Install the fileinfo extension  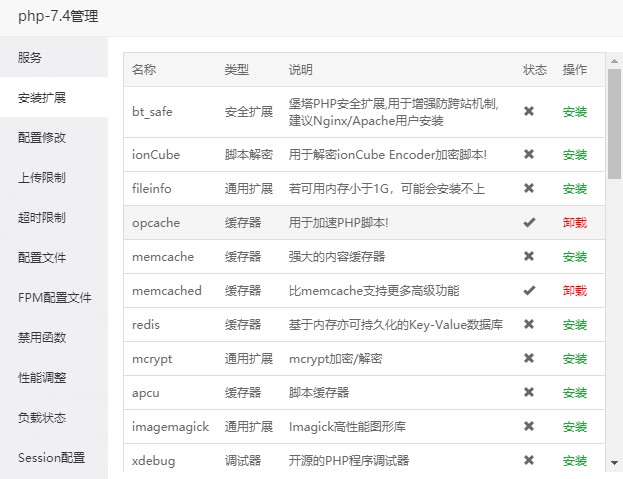[575, 189]
